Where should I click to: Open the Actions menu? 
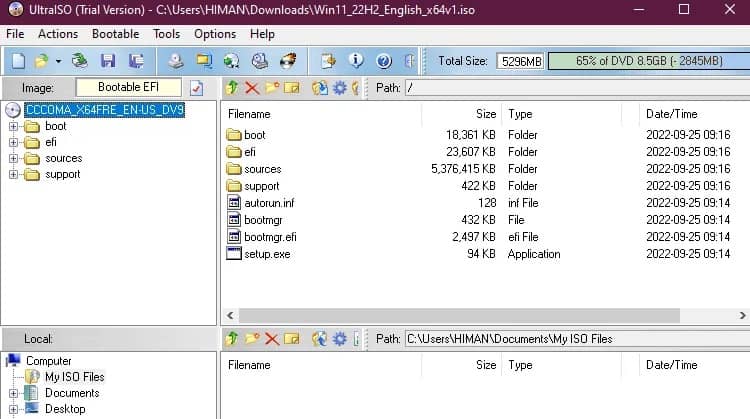pos(58,34)
